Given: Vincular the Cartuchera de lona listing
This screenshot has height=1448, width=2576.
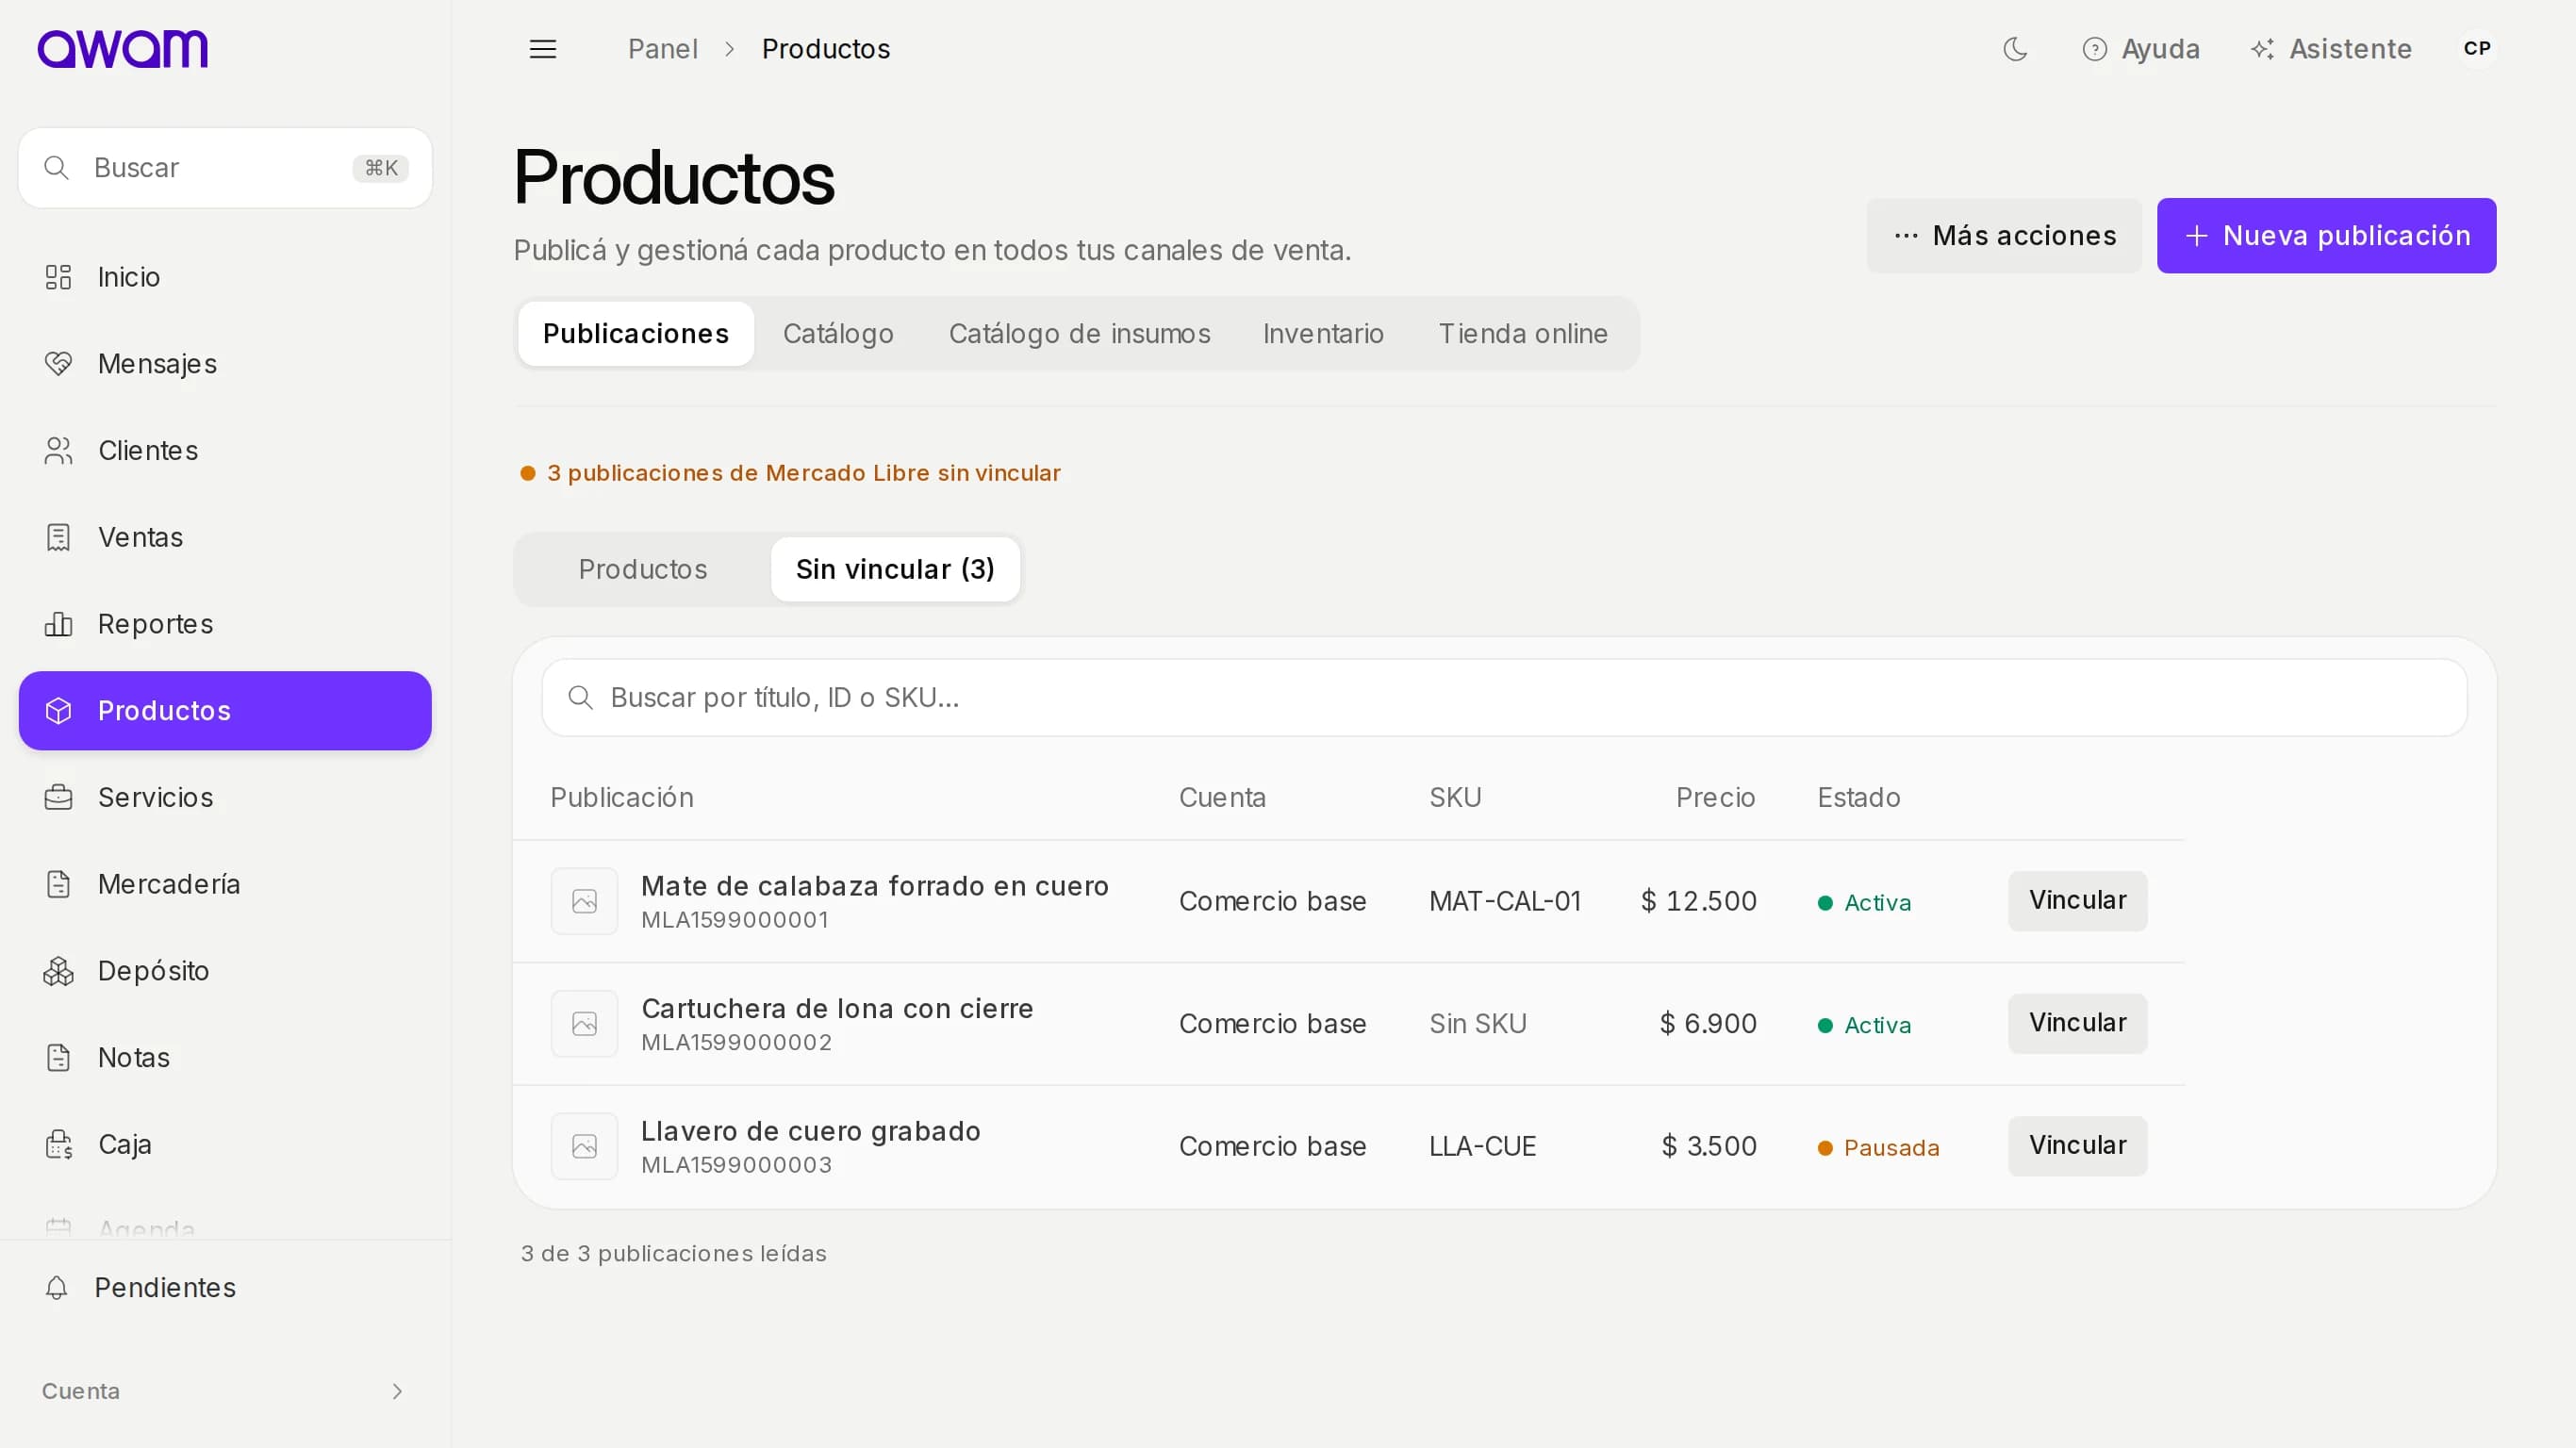Looking at the screenshot, I should tap(2077, 1023).
